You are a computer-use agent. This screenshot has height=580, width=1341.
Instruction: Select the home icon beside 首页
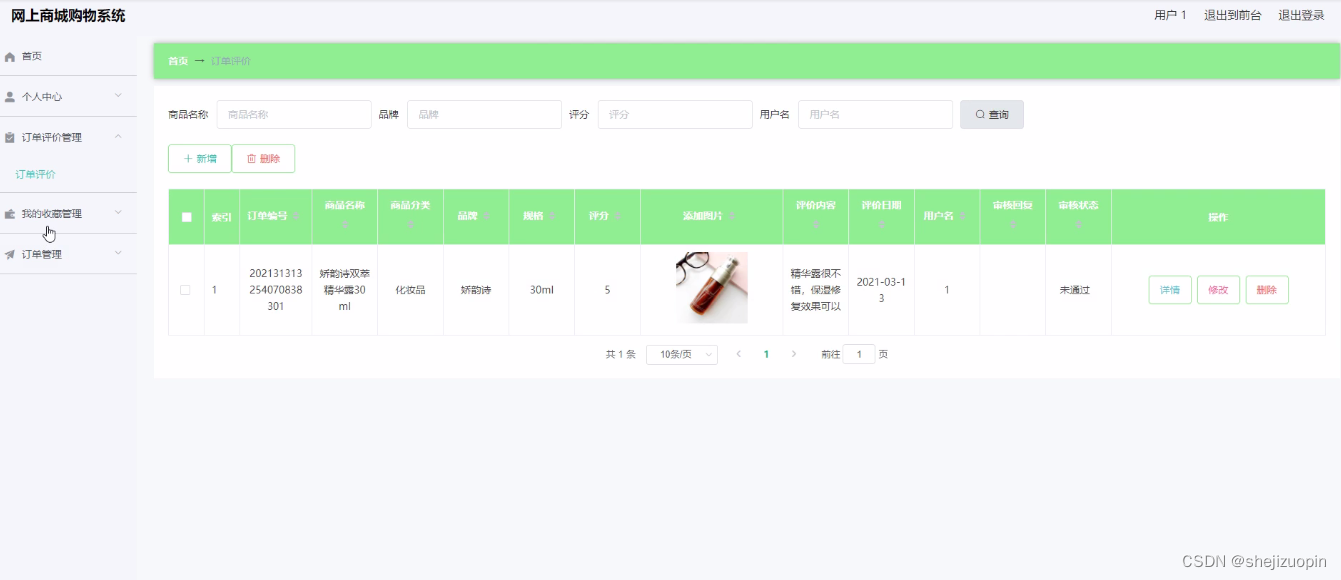(x=8, y=56)
